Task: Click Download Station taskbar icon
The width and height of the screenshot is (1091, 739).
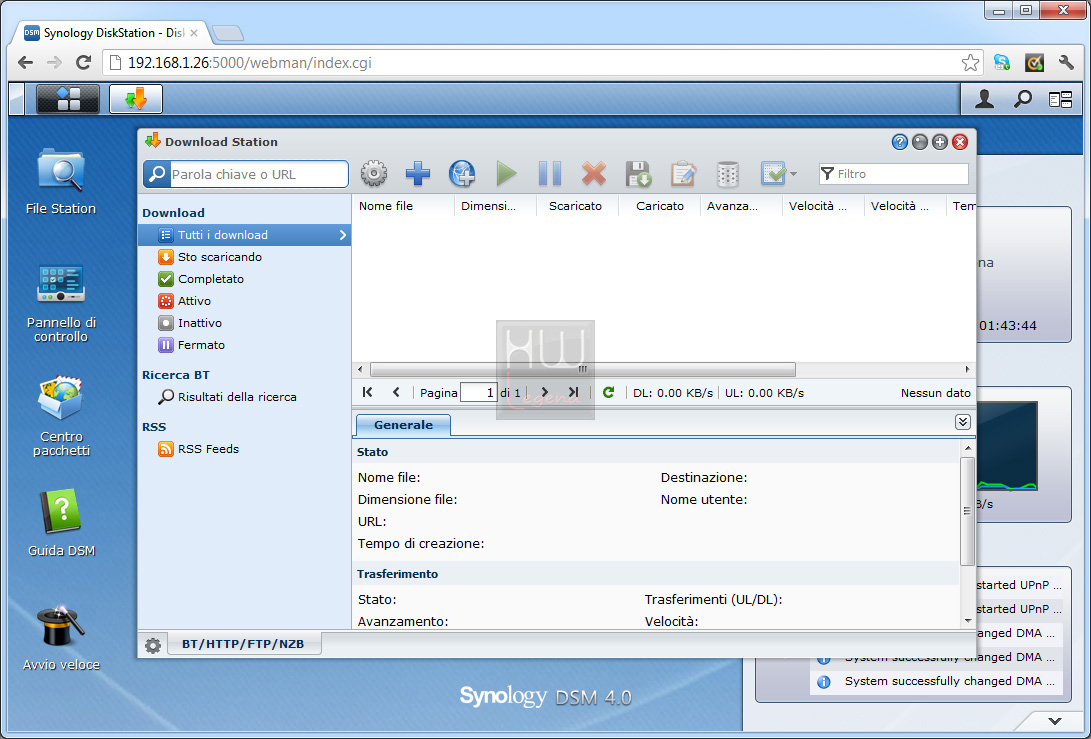Action: tap(136, 99)
